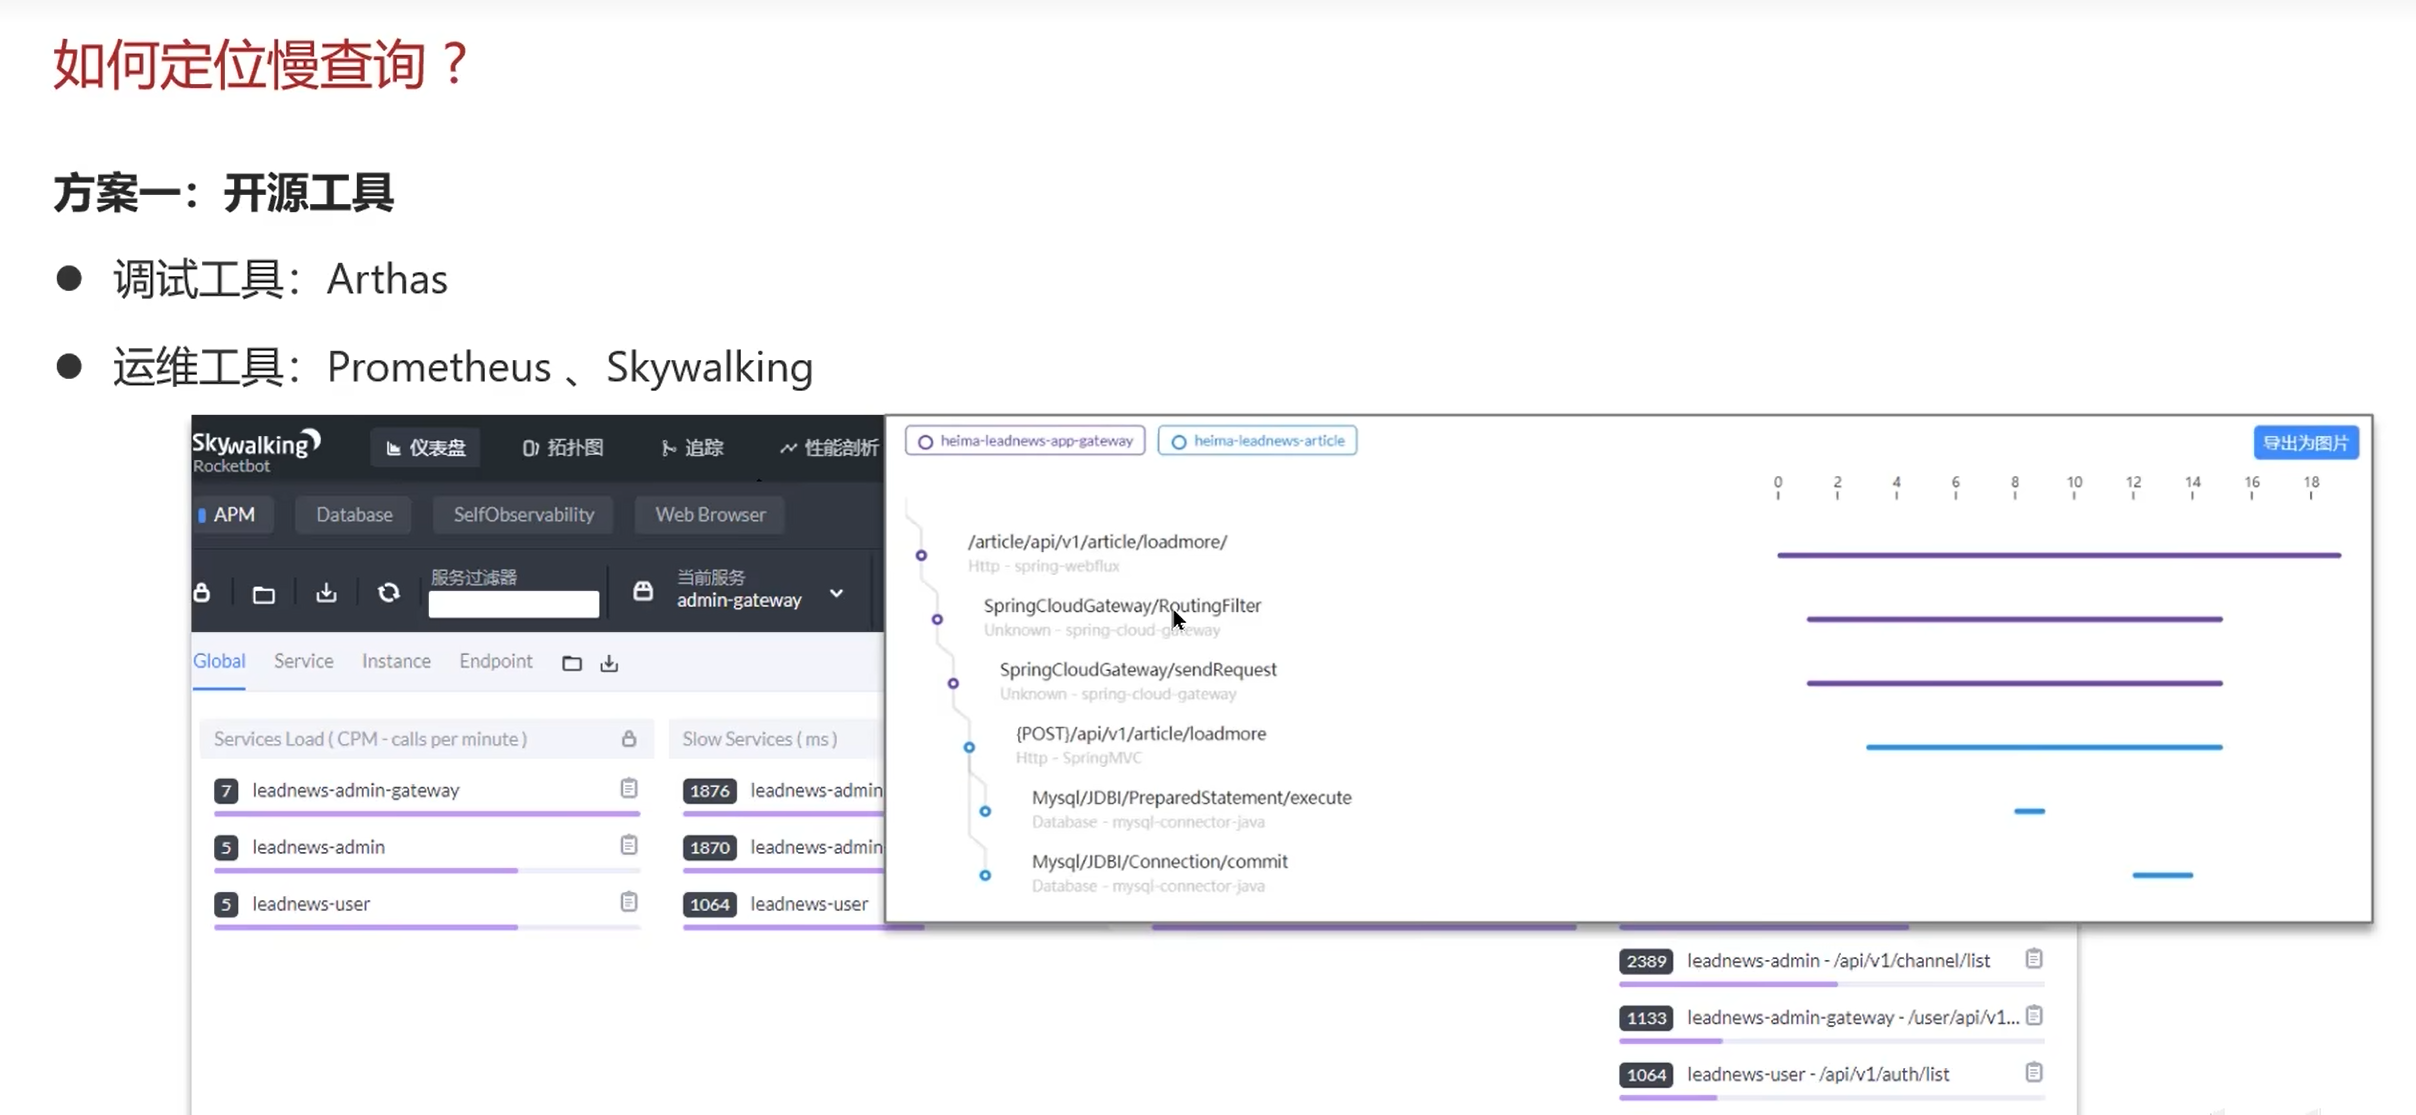Image resolution: width=2416 pixels, height=1115 pixels.
Task: Click the Mysql/JDBI/PreparedStatement/execute span duration bar
Action: (2029, 811)
